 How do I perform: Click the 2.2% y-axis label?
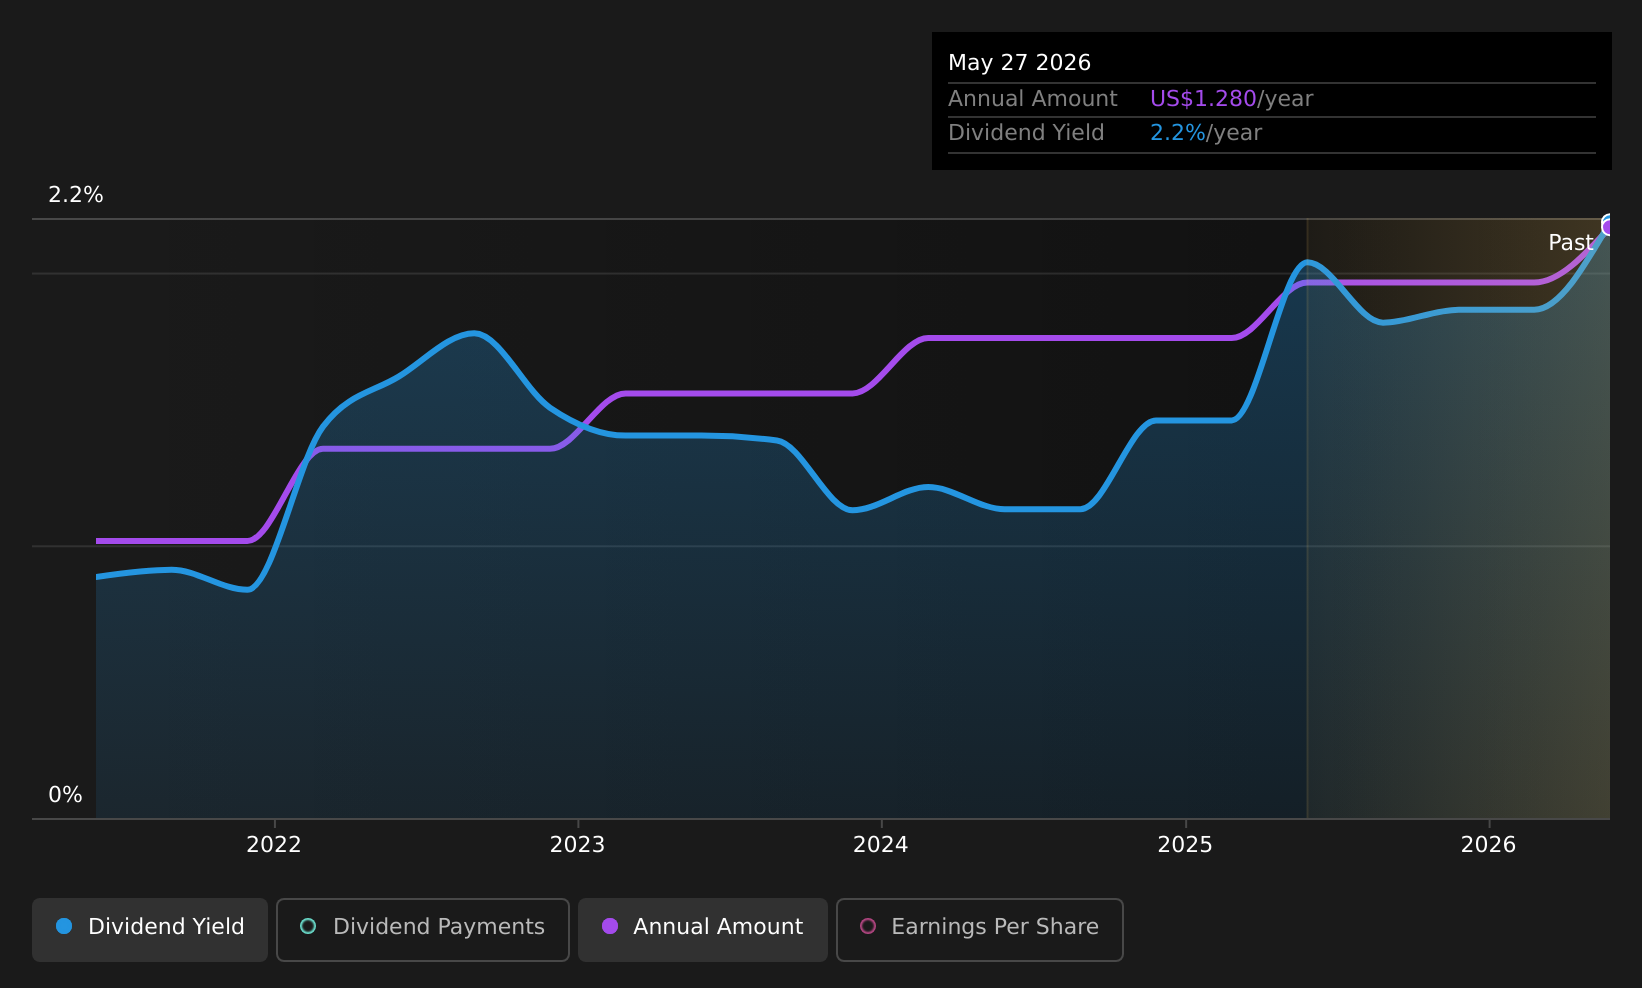pos(76,195)
